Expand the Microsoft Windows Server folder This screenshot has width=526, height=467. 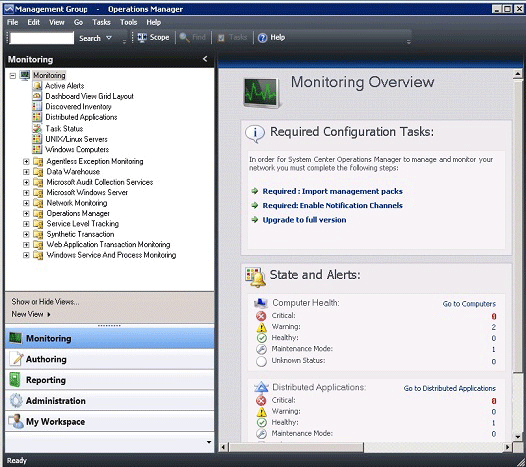pos(26,193)
